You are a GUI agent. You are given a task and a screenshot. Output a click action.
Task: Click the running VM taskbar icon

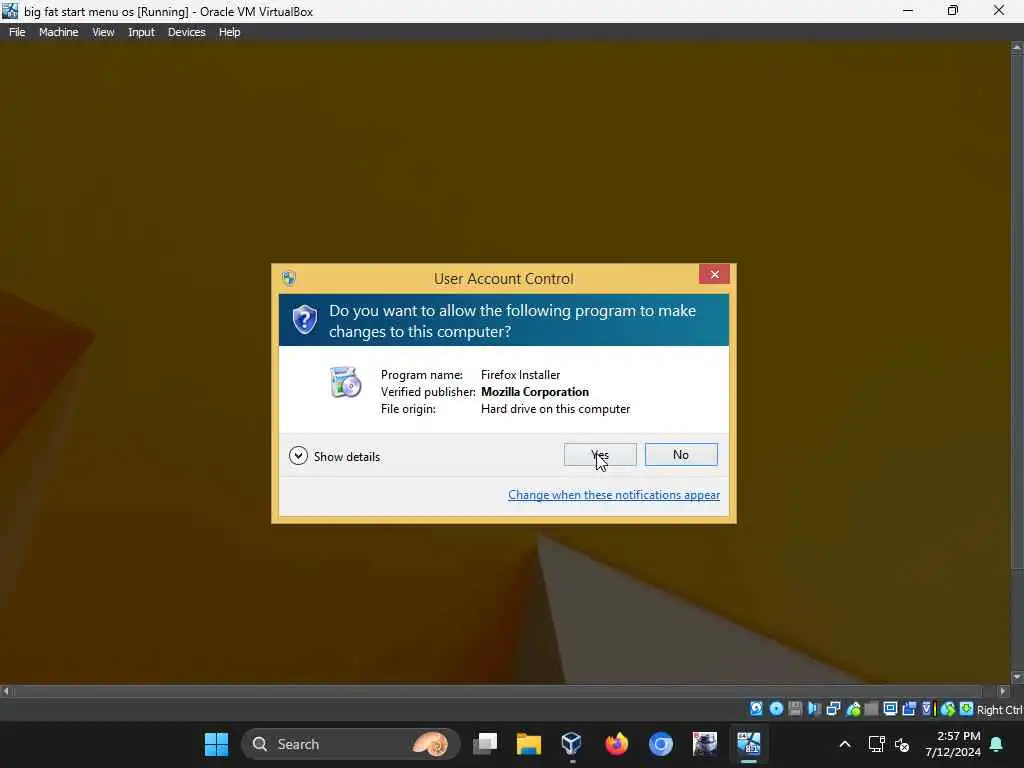(748, 744)
